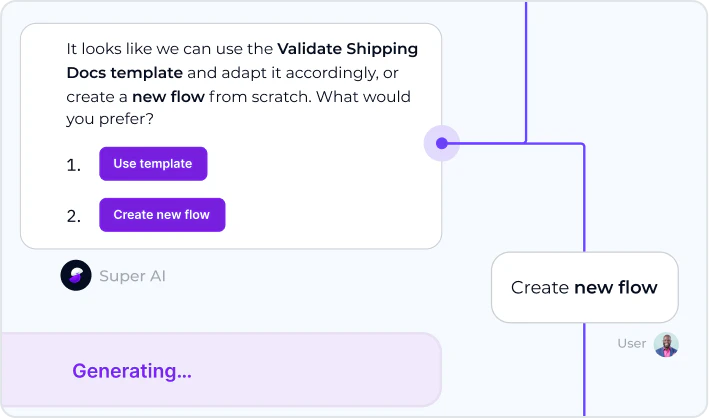
Task: Click bold "new flow" in the user's reply bubble
Action: coord(616,288)
